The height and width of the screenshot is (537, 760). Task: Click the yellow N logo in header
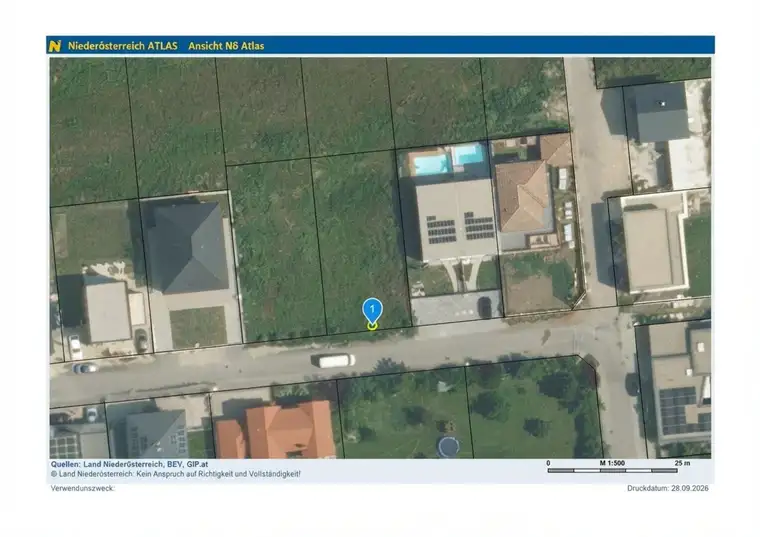click(x=55, y=46)
